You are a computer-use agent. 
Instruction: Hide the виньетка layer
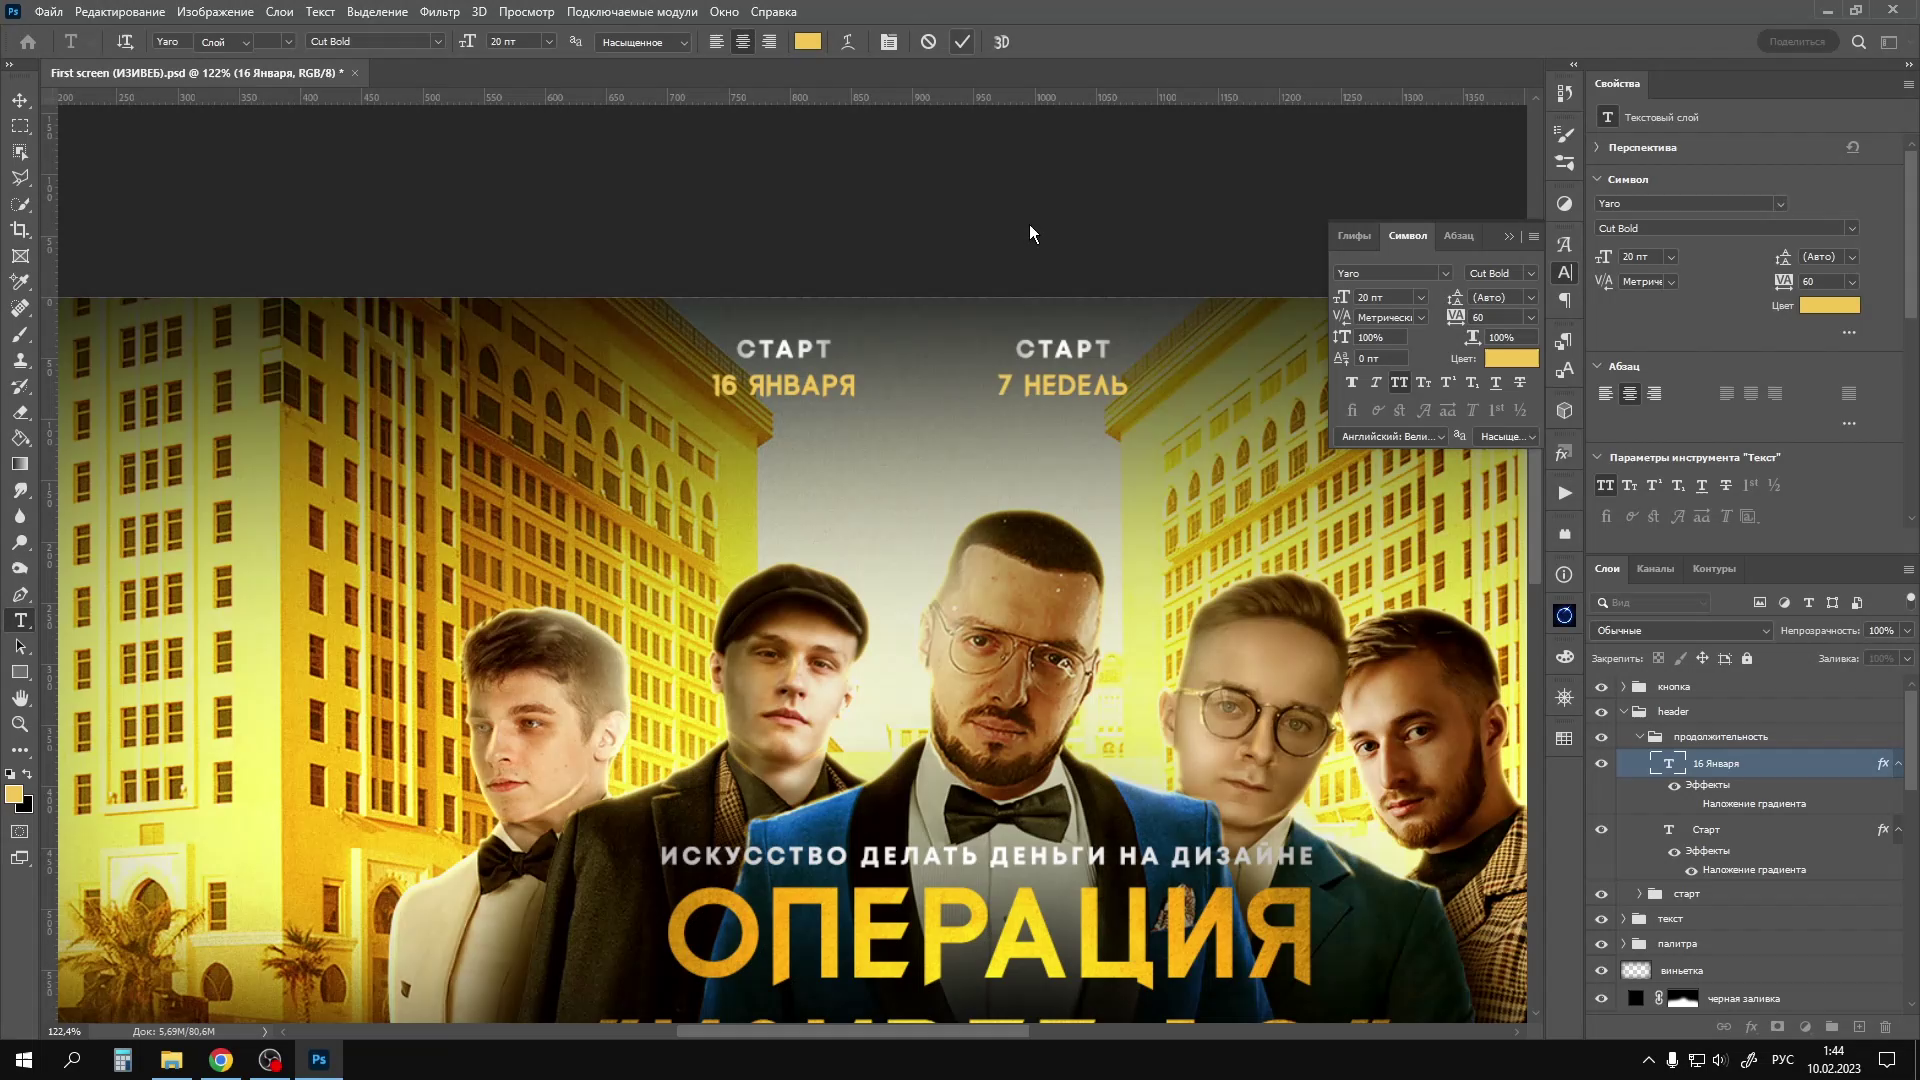tap(1601, 971)
